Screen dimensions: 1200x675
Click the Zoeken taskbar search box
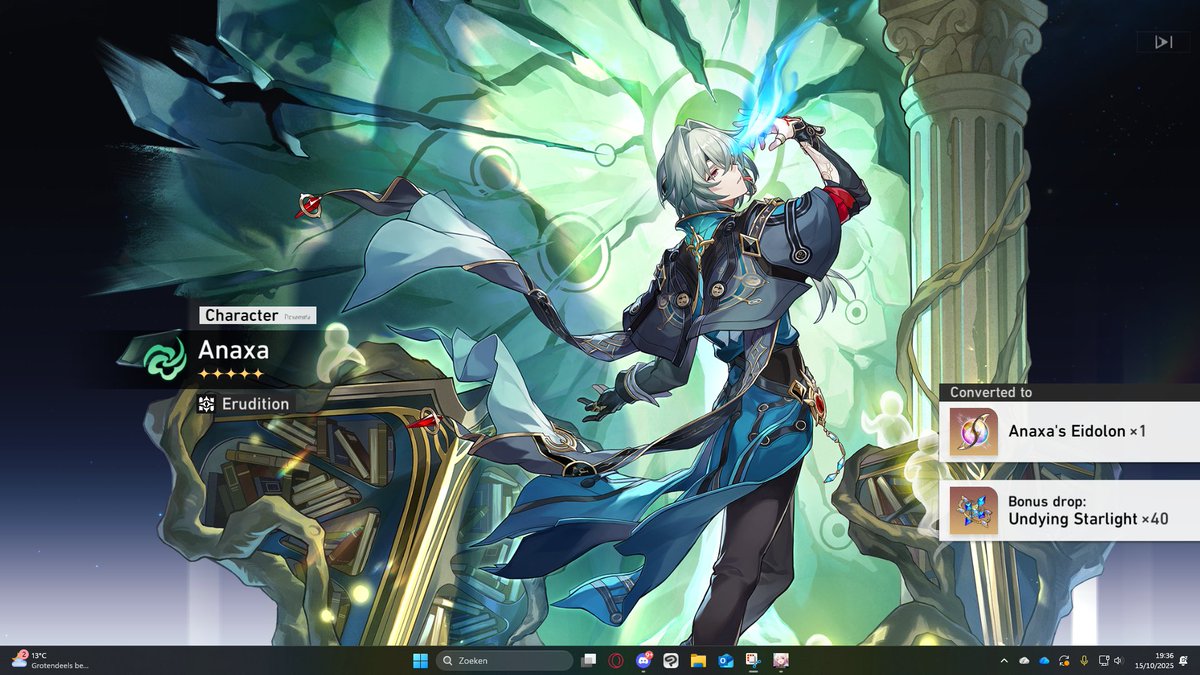(x=504, y=660)
